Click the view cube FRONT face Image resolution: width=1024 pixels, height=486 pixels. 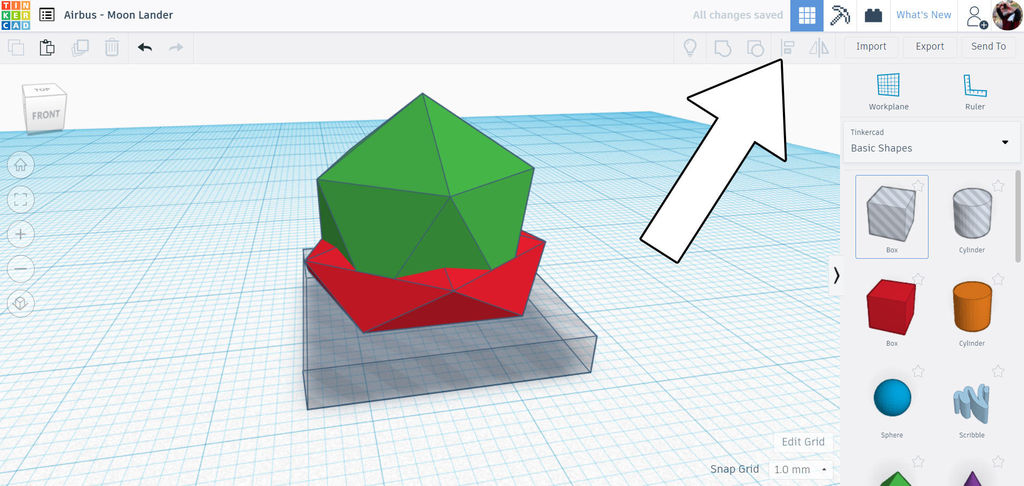point(45,115)
